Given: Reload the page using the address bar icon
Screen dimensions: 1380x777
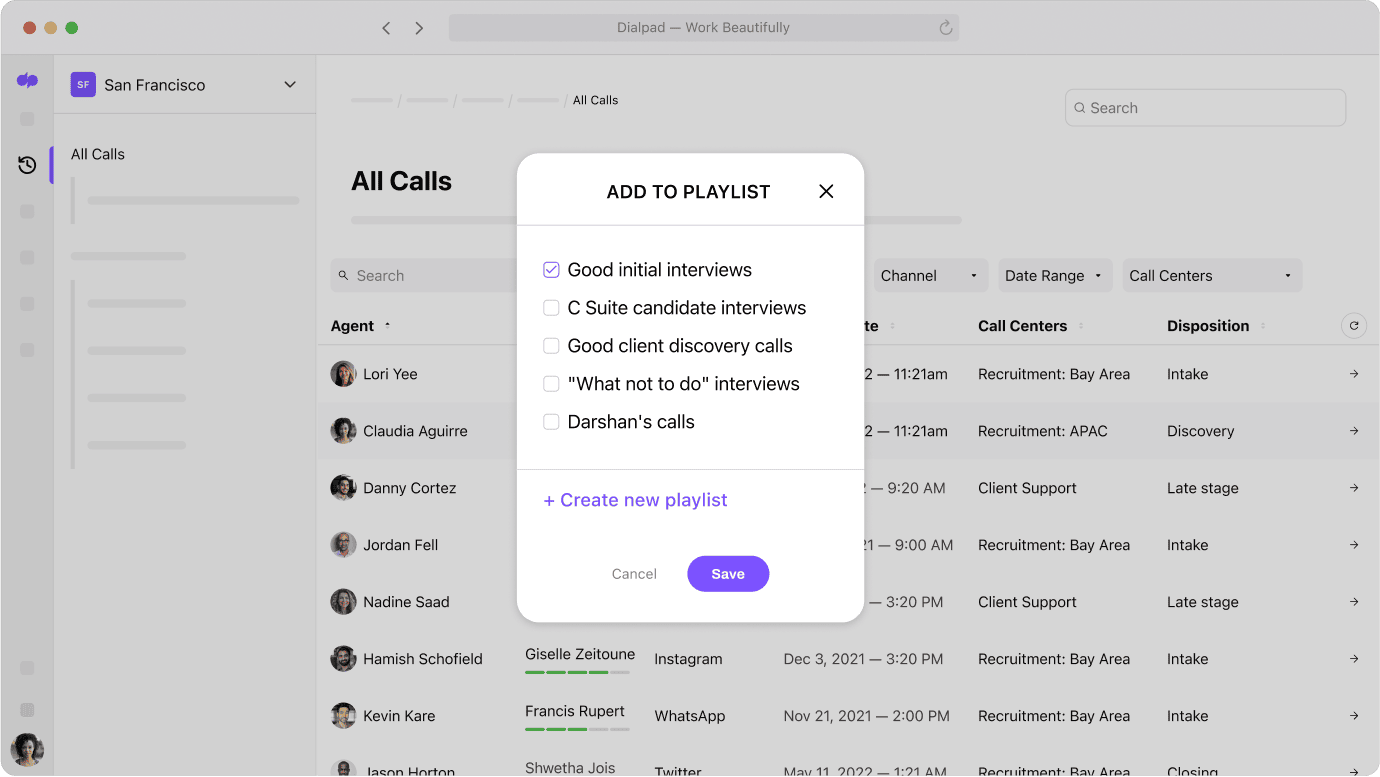Looking at the screenshot, I should tap(945, 27).
